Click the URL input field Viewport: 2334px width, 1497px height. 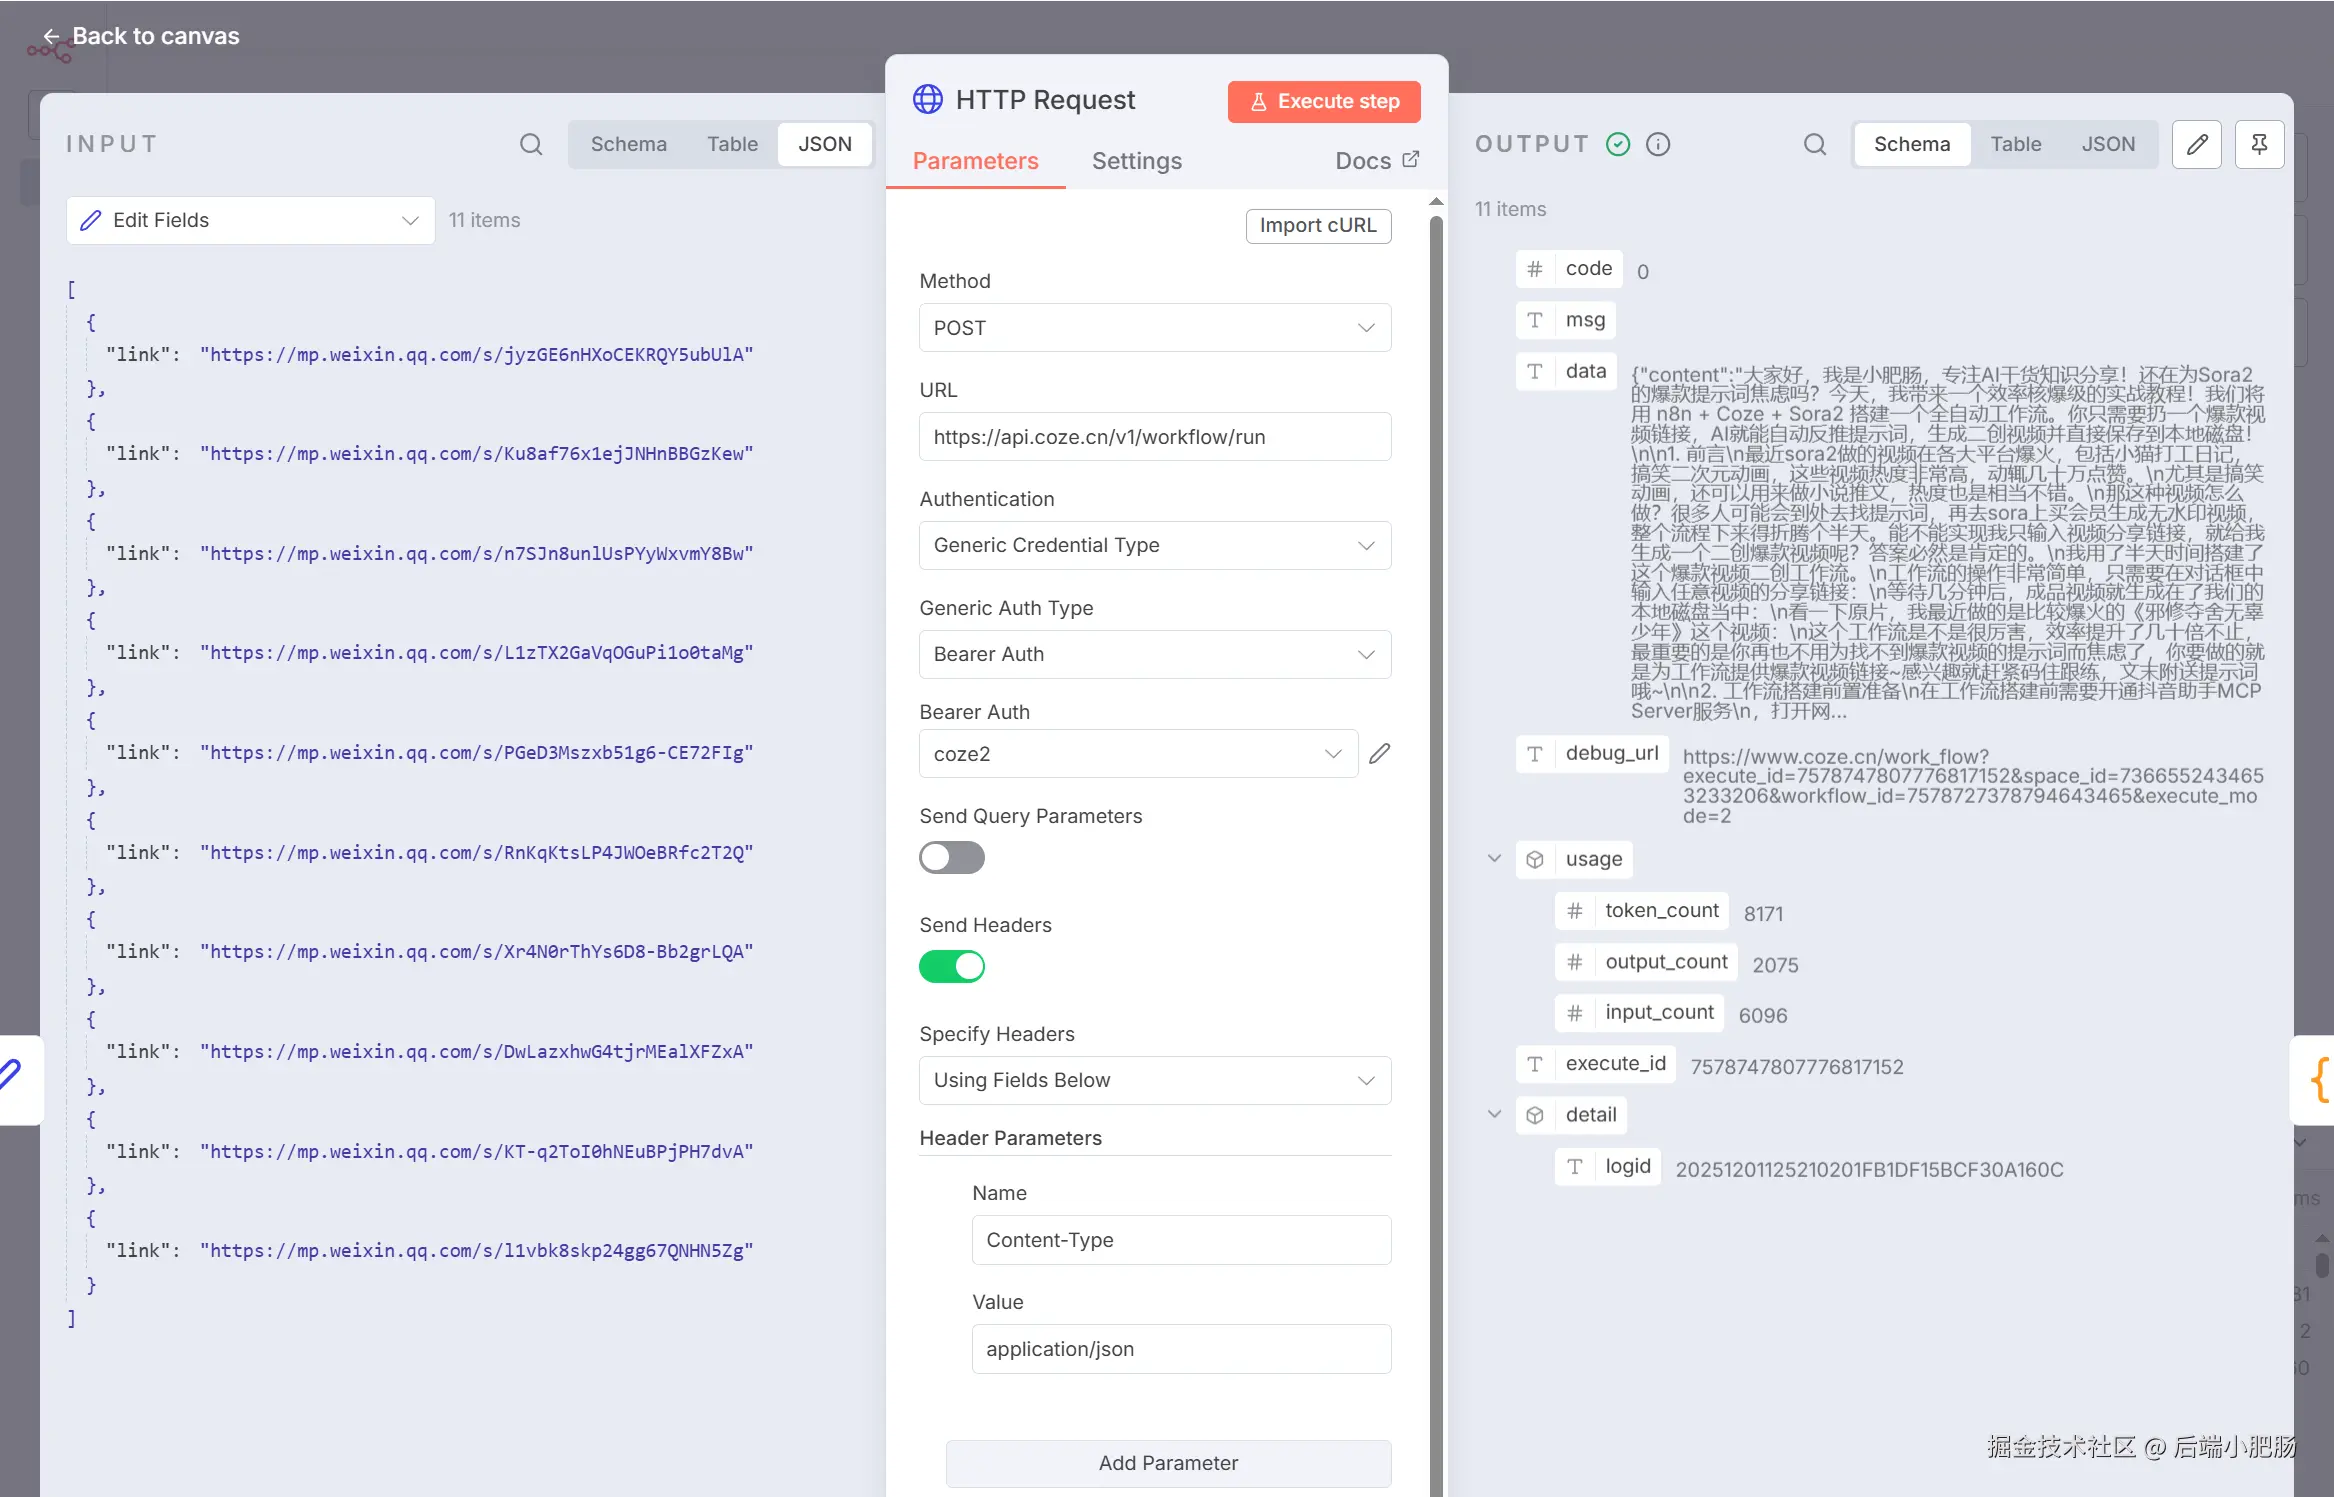tap(1154, 437)
